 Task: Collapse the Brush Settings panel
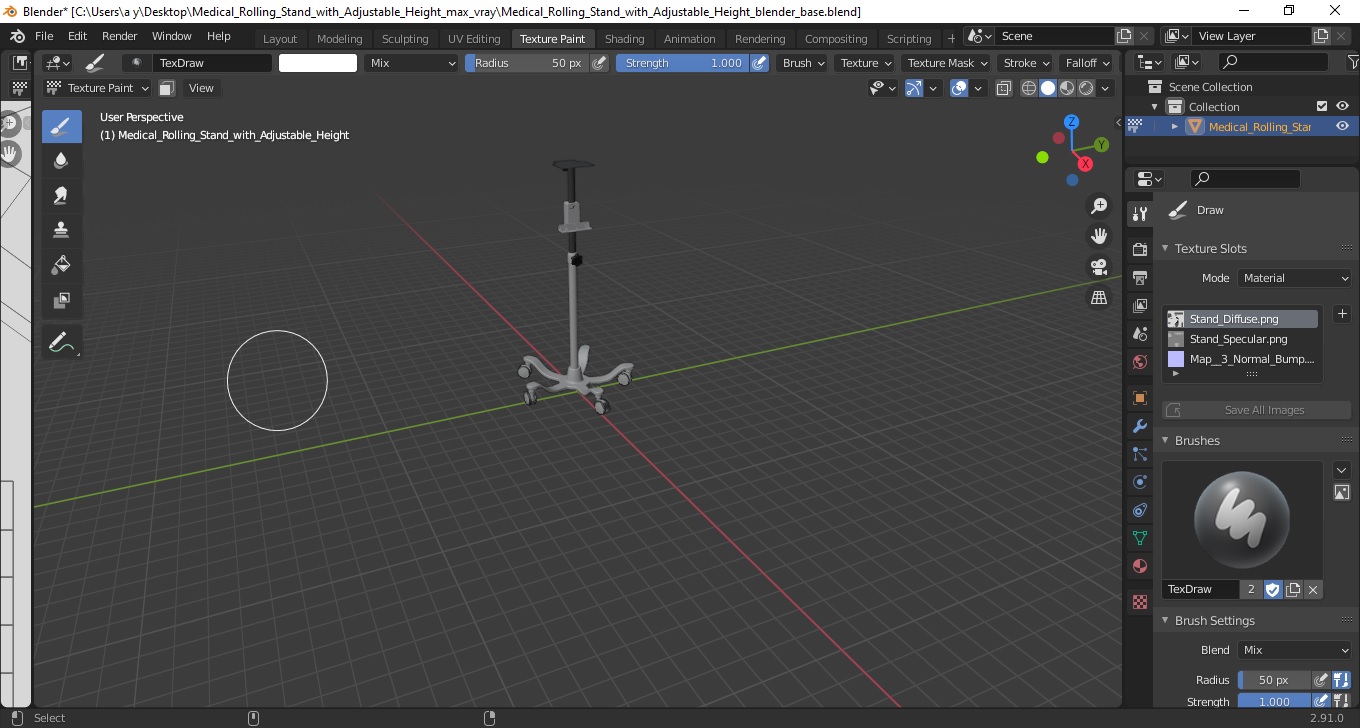point(1213,620)
